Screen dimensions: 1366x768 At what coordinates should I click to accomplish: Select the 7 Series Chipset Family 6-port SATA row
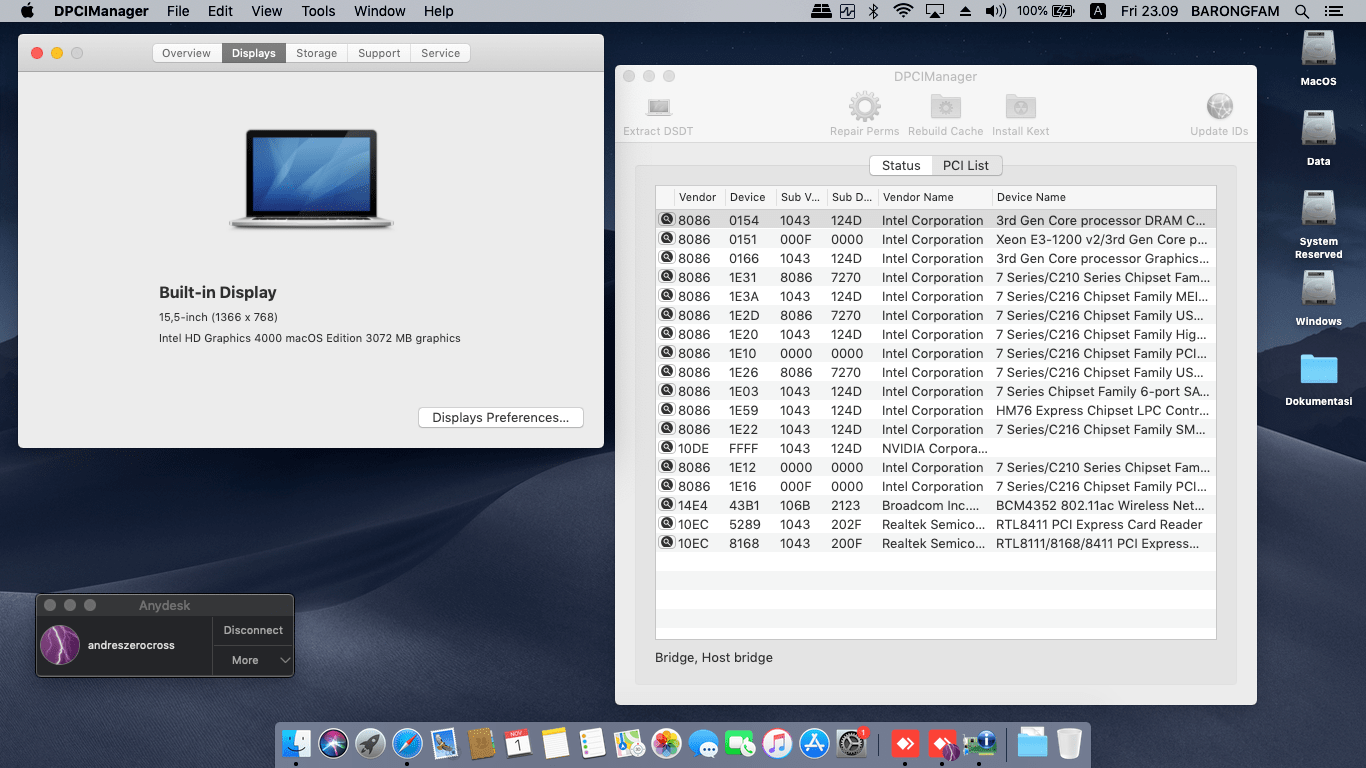936,391
